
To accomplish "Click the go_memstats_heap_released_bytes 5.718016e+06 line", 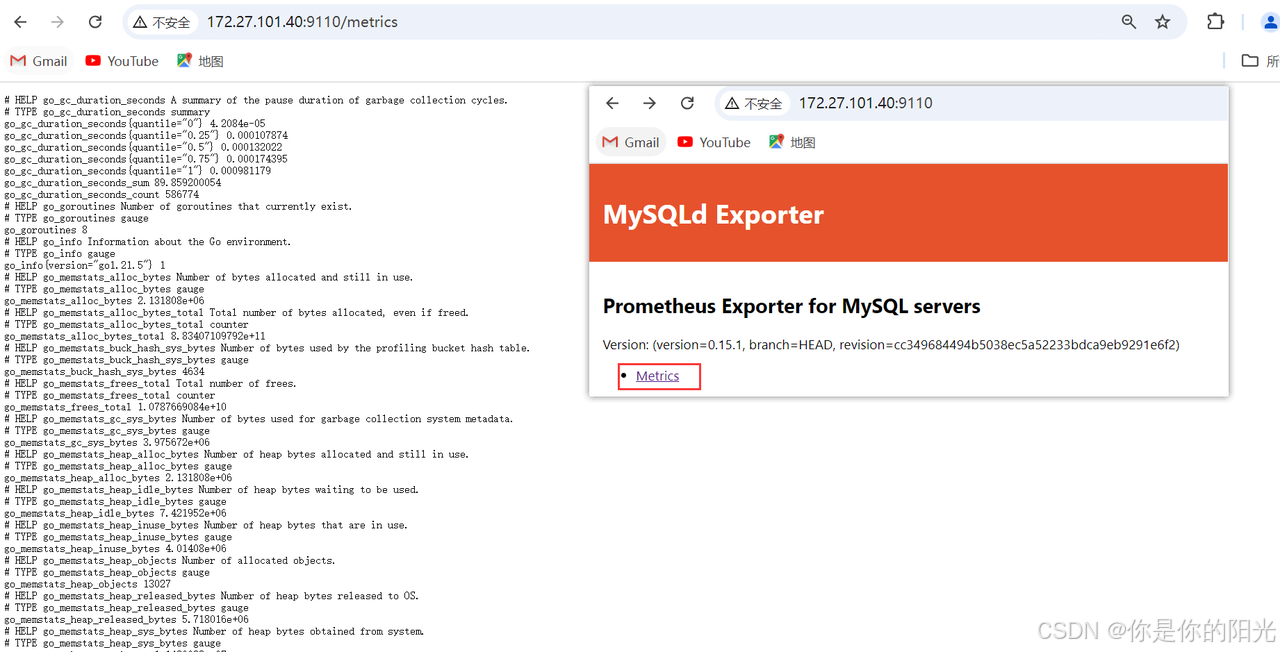I will [126, 620].
